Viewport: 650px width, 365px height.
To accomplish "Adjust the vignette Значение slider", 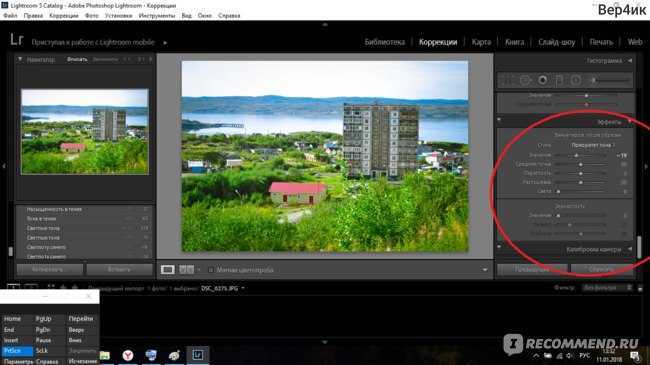I will [576, 155].
